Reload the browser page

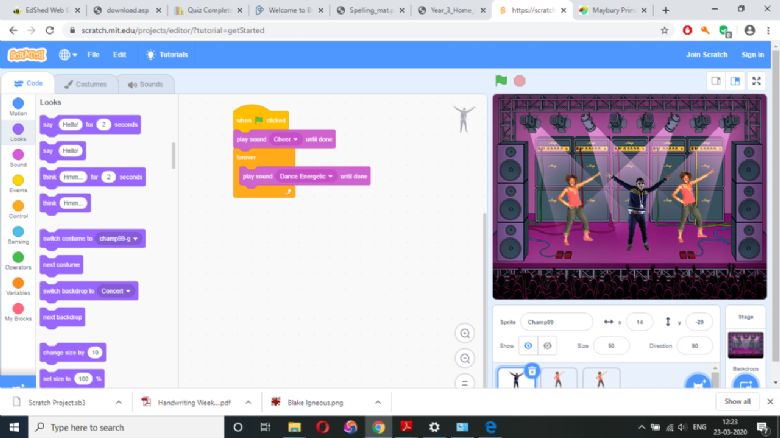click(50, 30)
